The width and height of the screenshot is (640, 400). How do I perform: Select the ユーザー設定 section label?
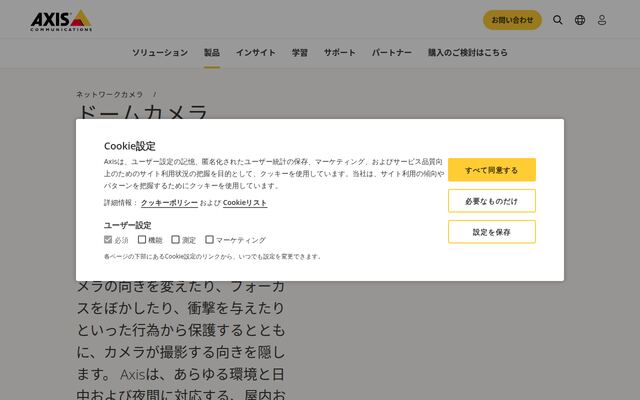(127, 225)
